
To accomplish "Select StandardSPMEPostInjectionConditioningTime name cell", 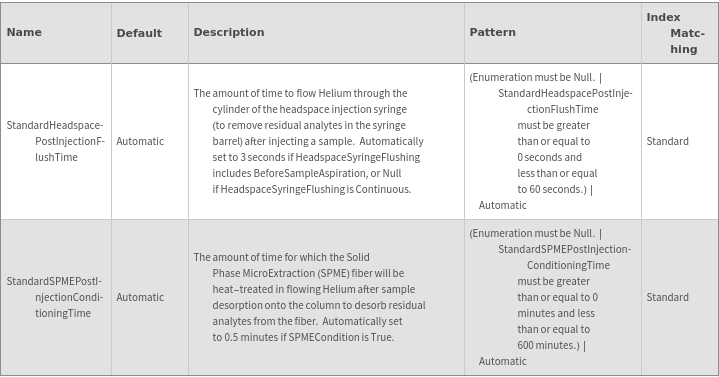I will 55,297.
